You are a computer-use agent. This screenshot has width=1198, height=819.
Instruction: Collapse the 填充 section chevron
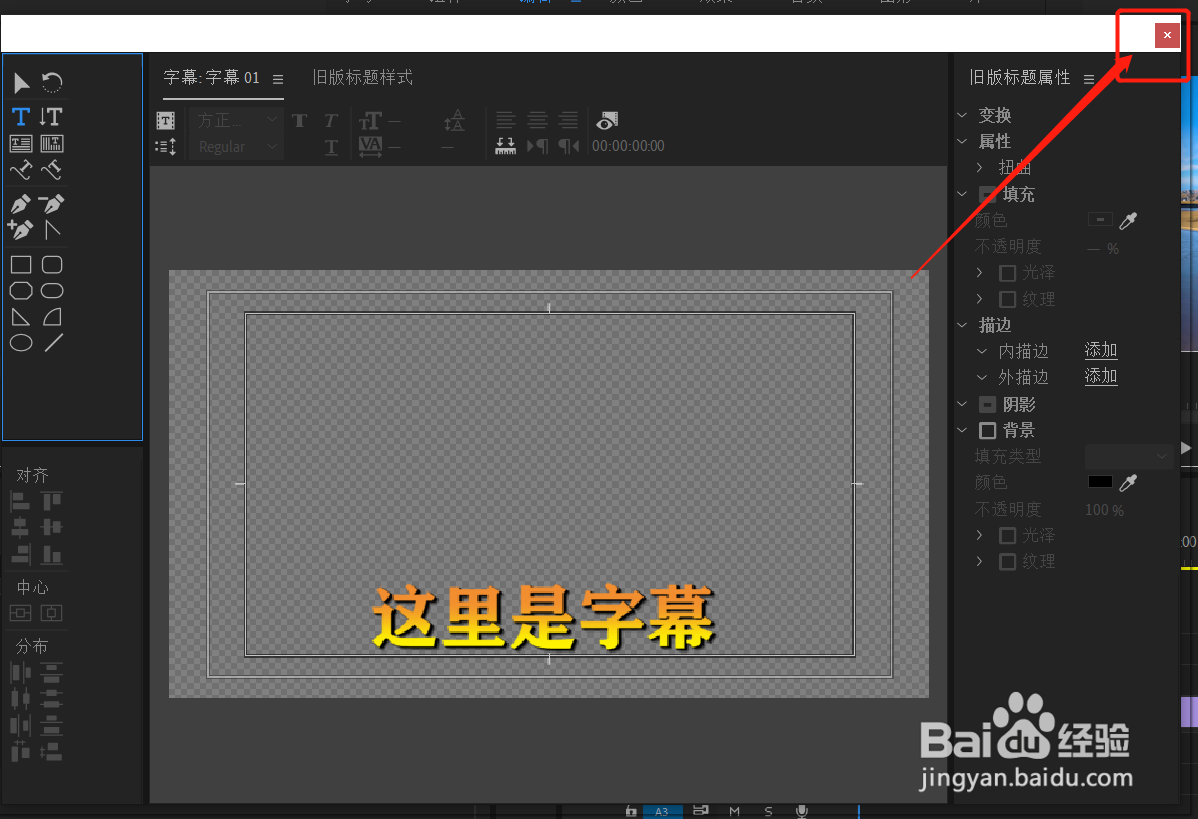pyautogui.click(x=963, y=194)
